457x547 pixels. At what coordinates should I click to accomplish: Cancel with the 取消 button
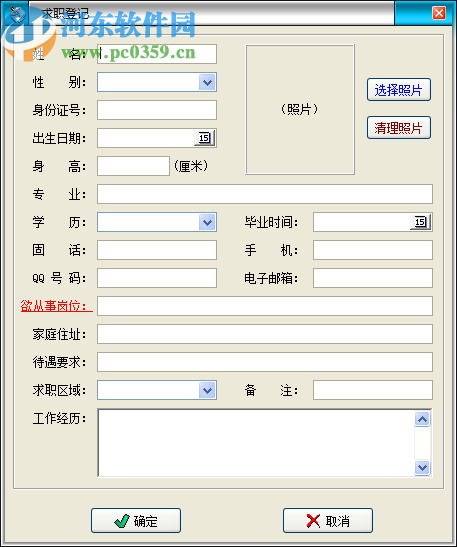(x=328, y=521)
